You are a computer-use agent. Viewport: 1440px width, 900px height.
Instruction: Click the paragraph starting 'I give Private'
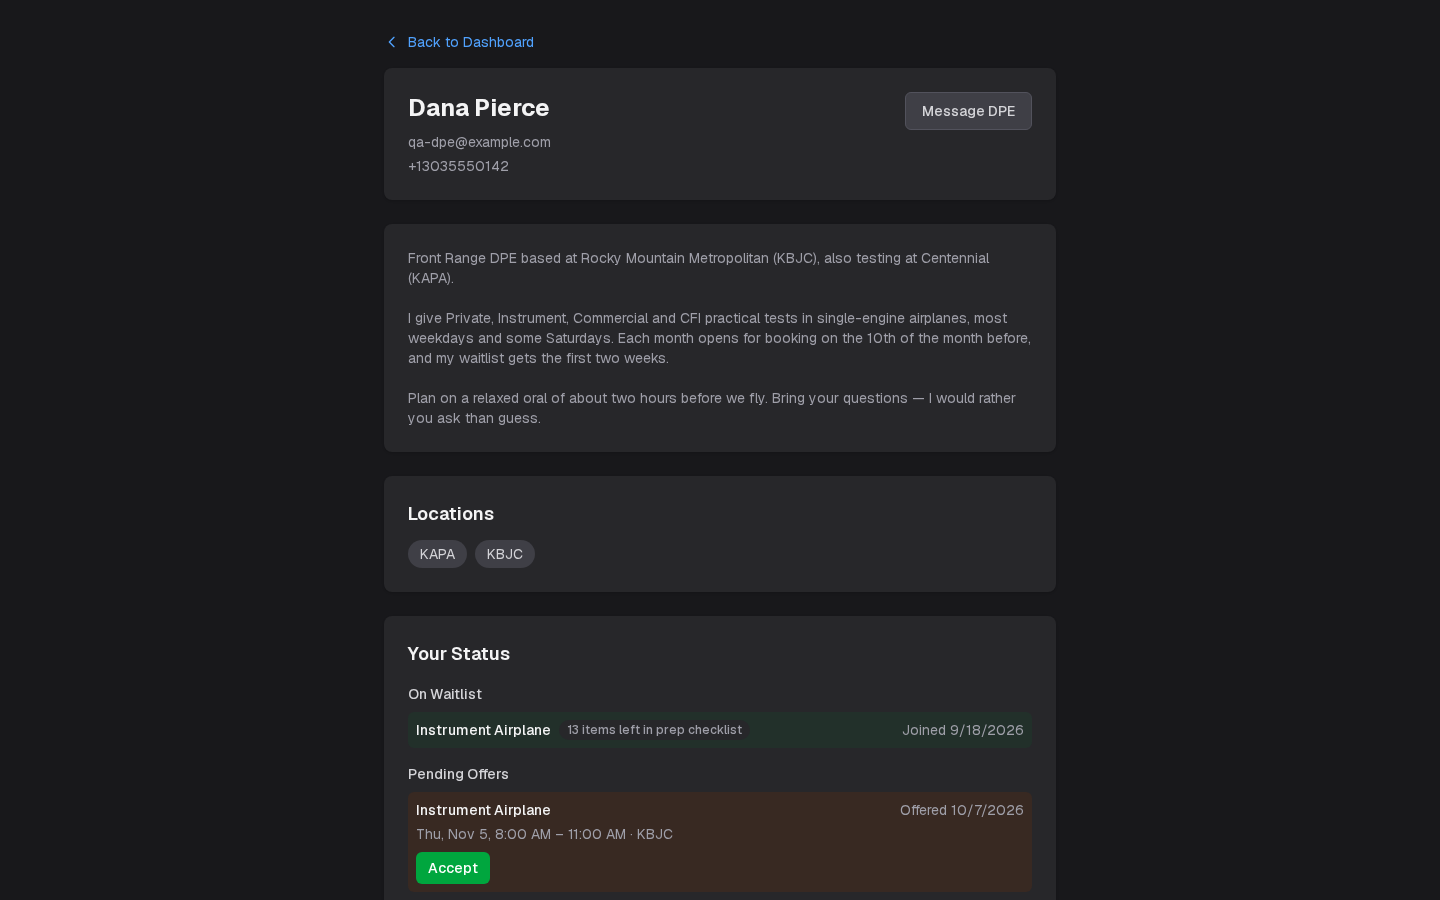click(719, 338)
